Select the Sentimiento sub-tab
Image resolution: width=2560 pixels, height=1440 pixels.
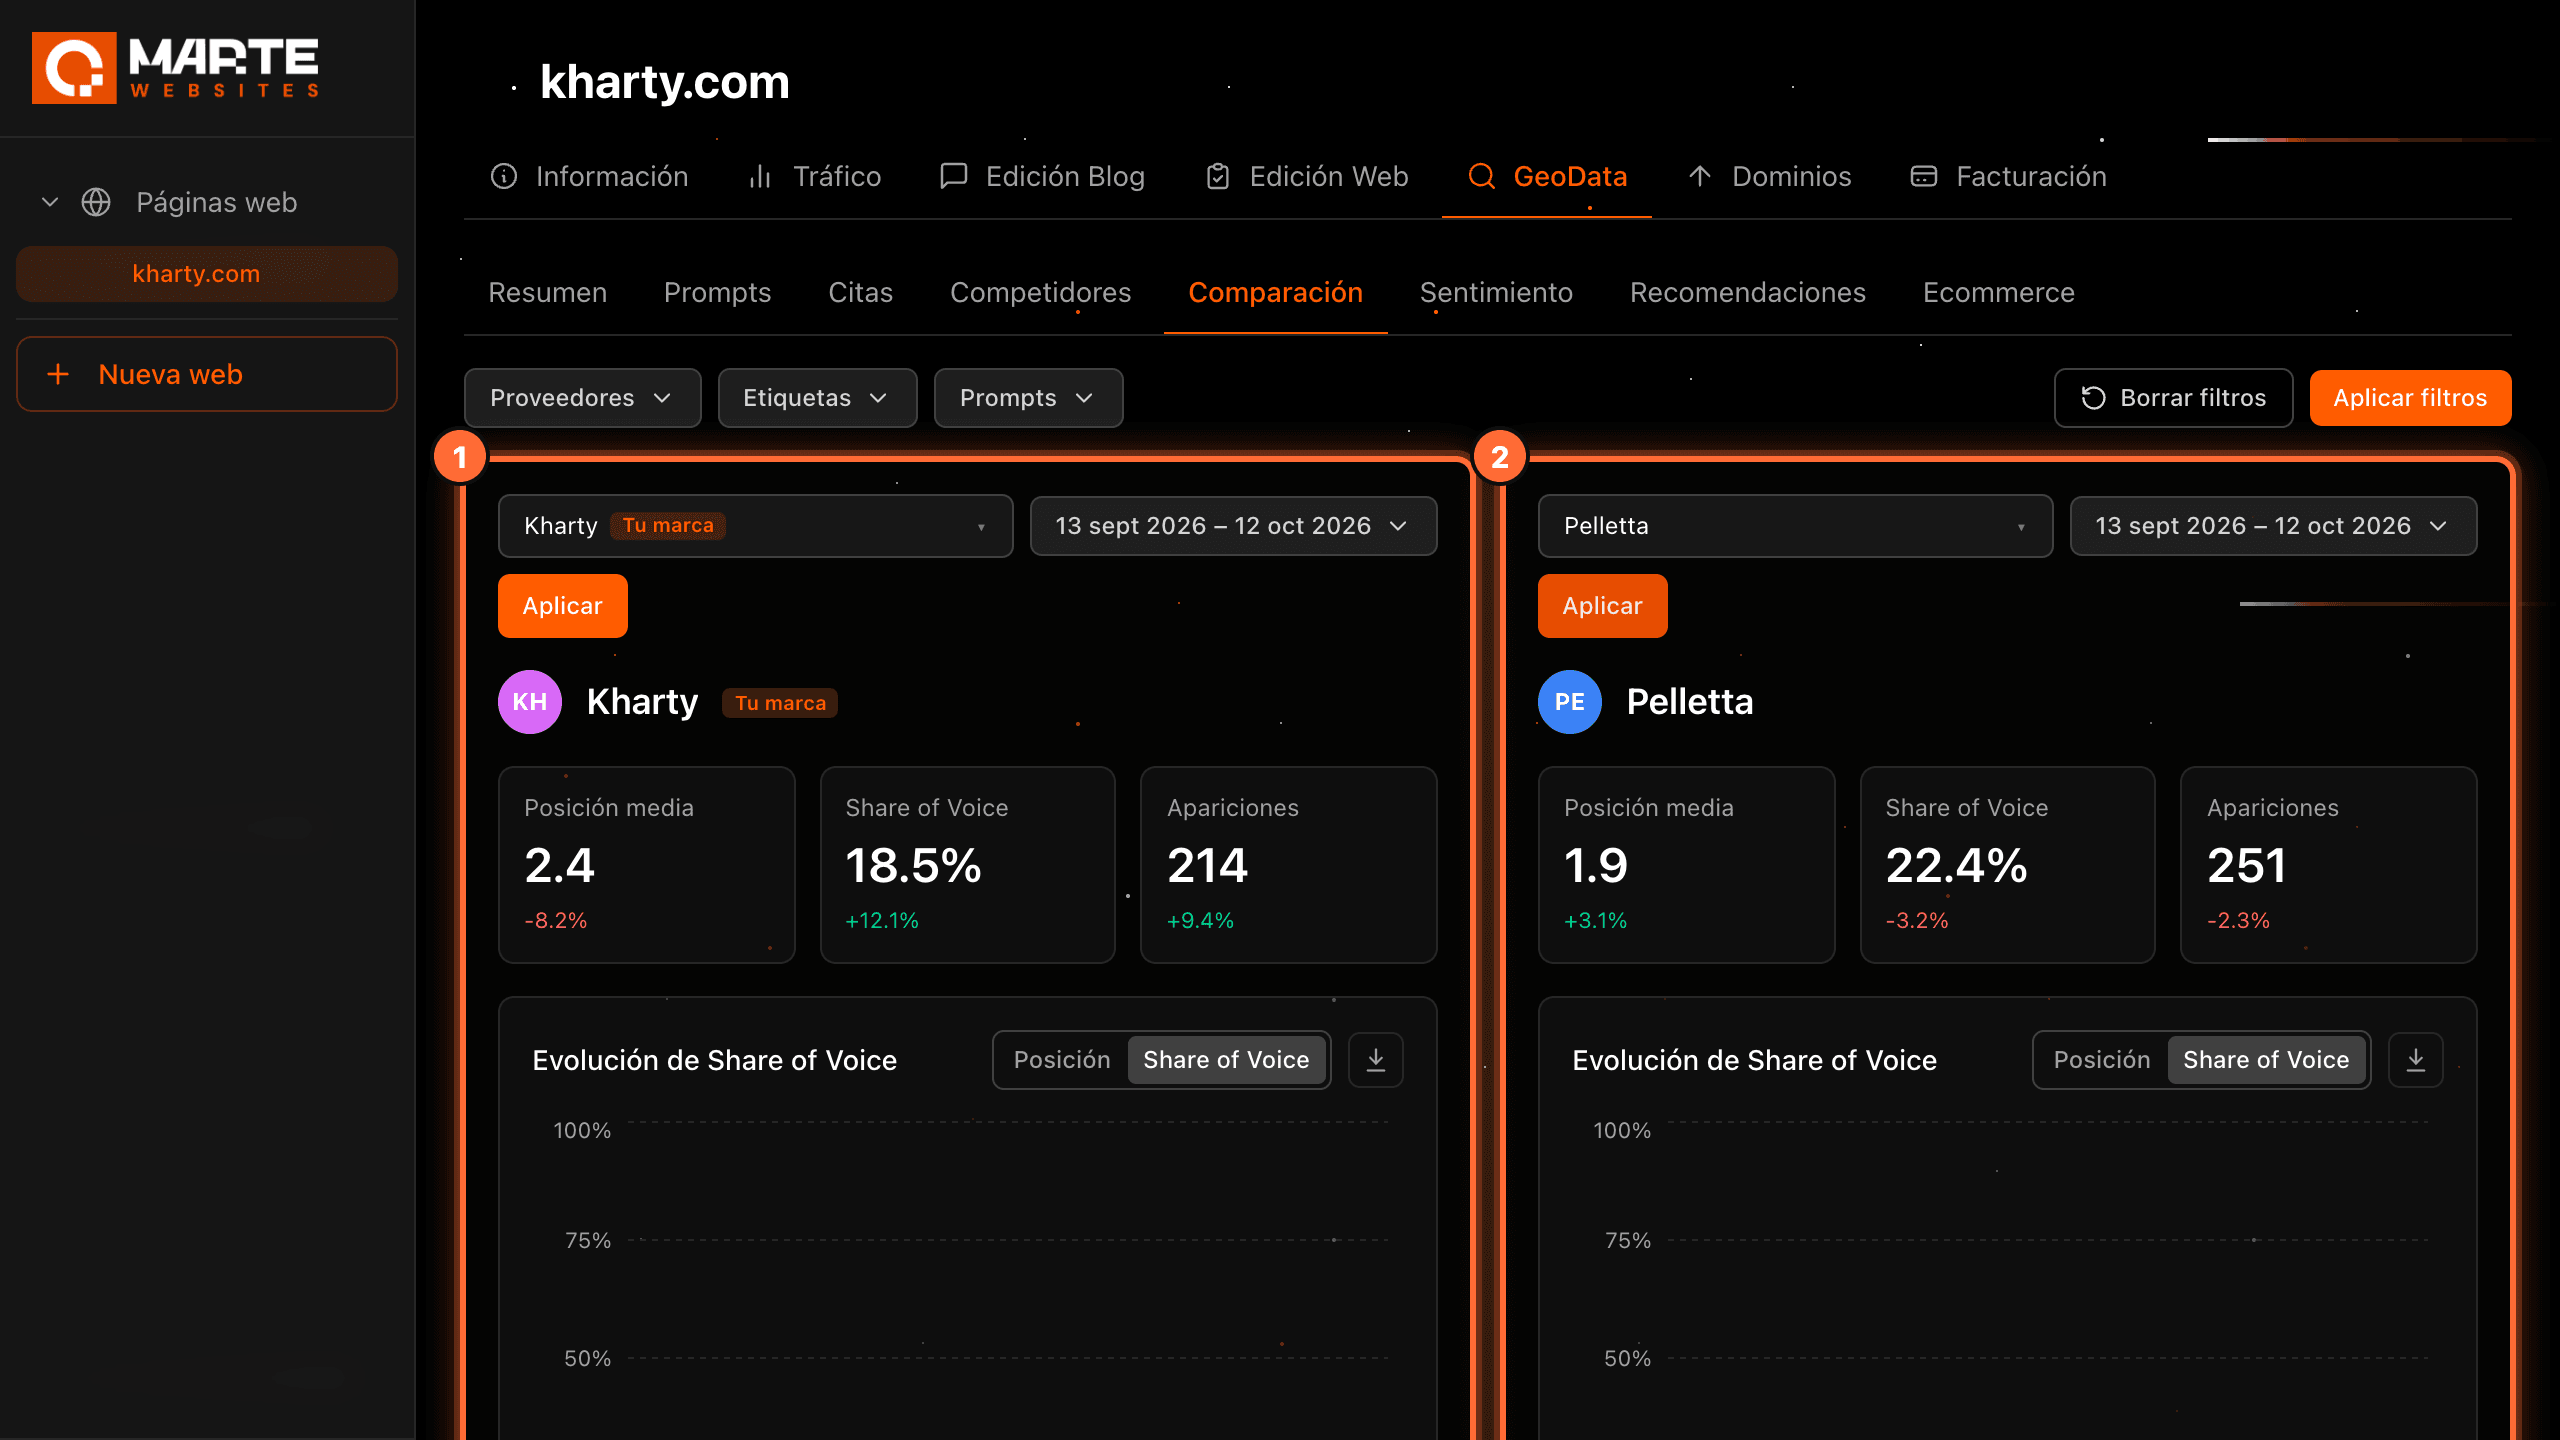click(x=1496, y=292)
